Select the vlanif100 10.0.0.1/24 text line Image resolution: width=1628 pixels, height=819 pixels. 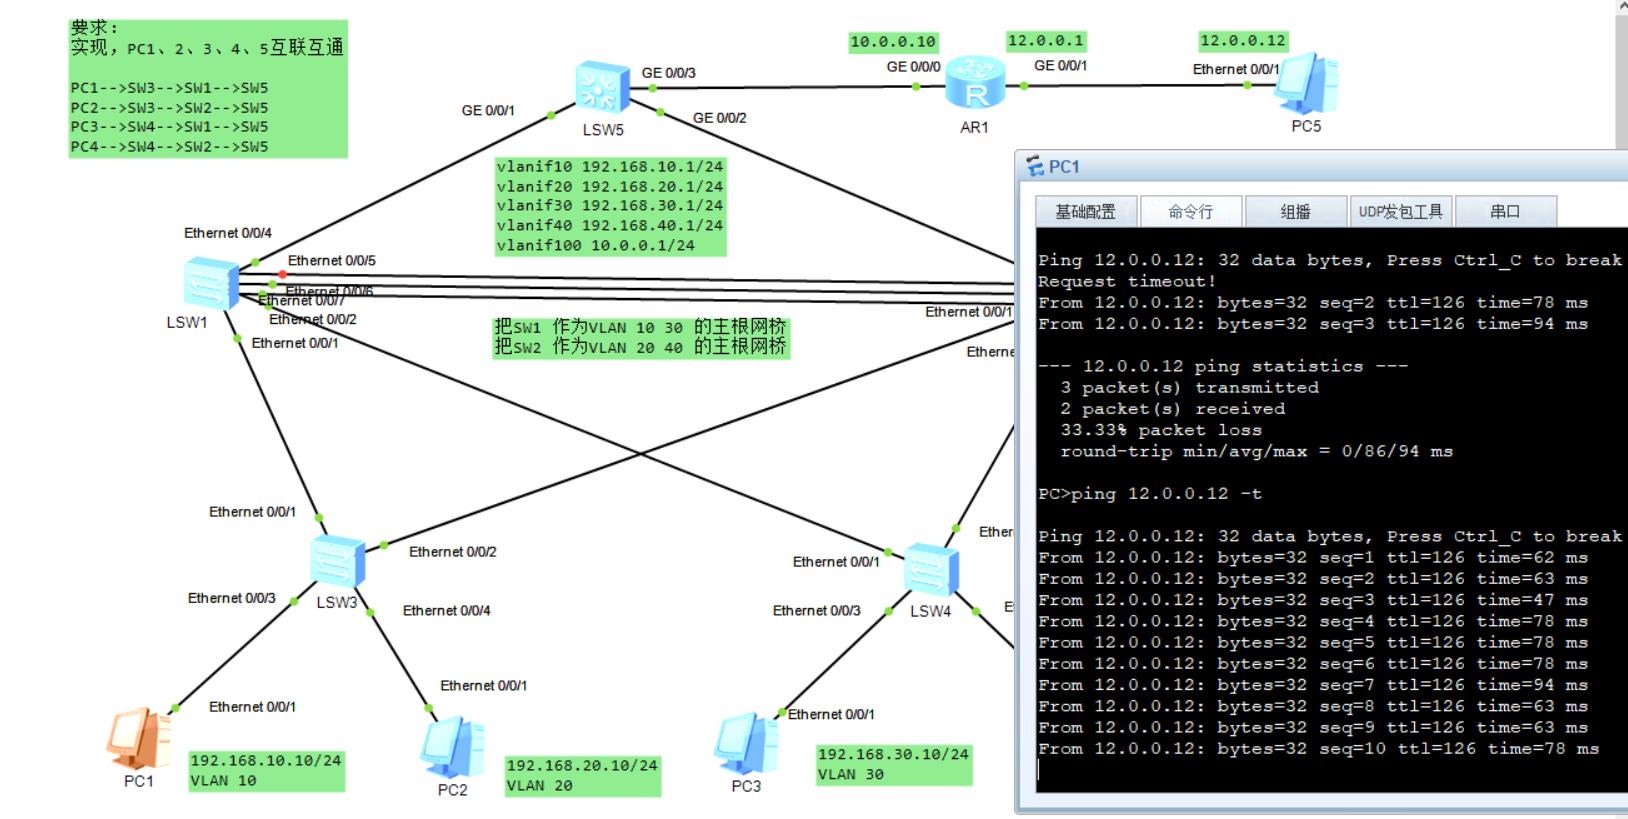pyautogui.click(x=596, y=245)
